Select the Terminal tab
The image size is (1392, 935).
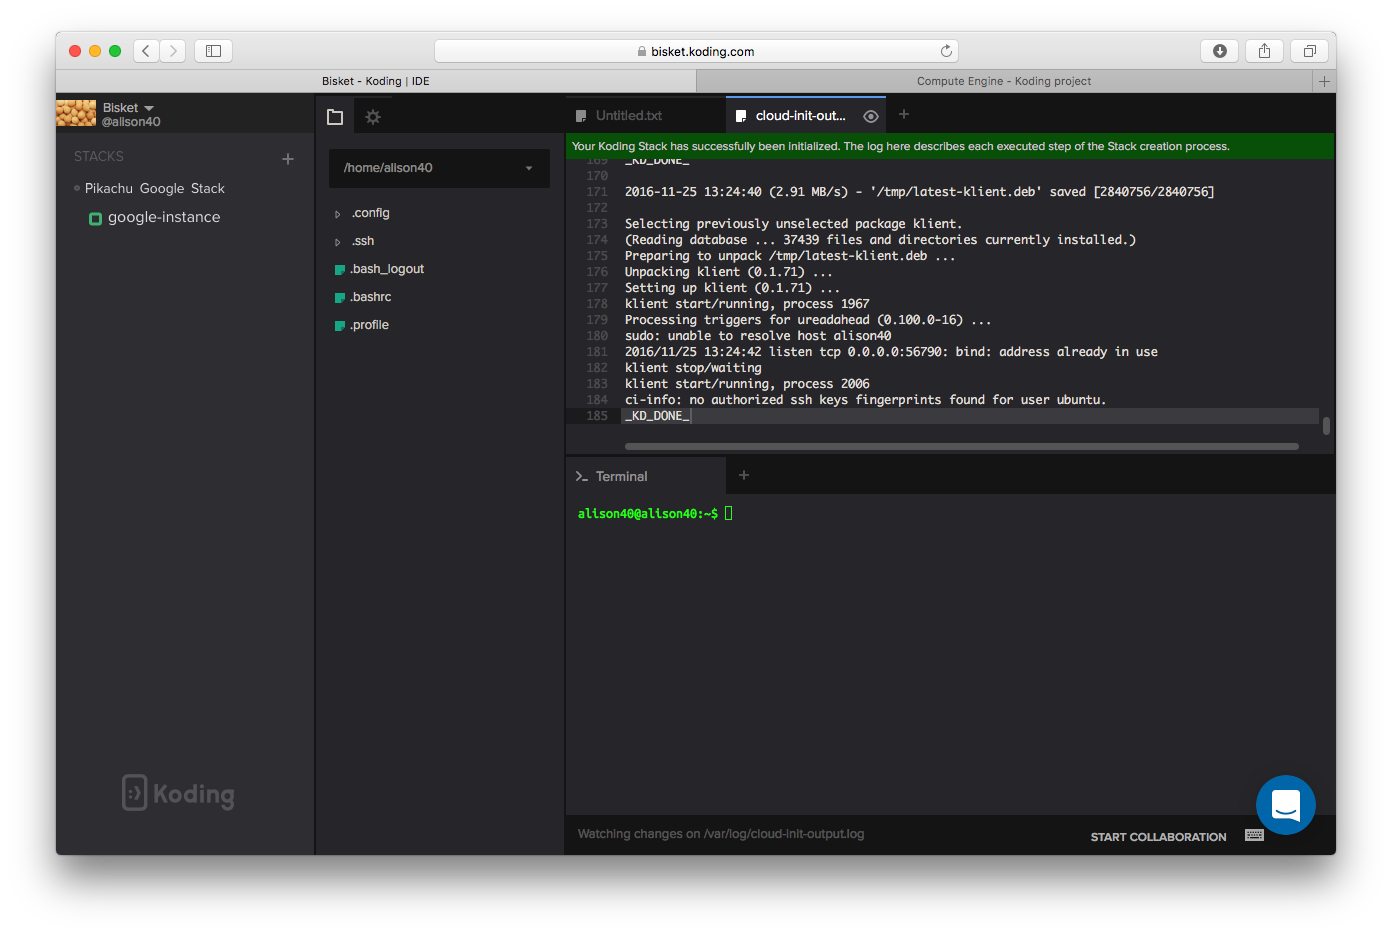click(621, 477)
